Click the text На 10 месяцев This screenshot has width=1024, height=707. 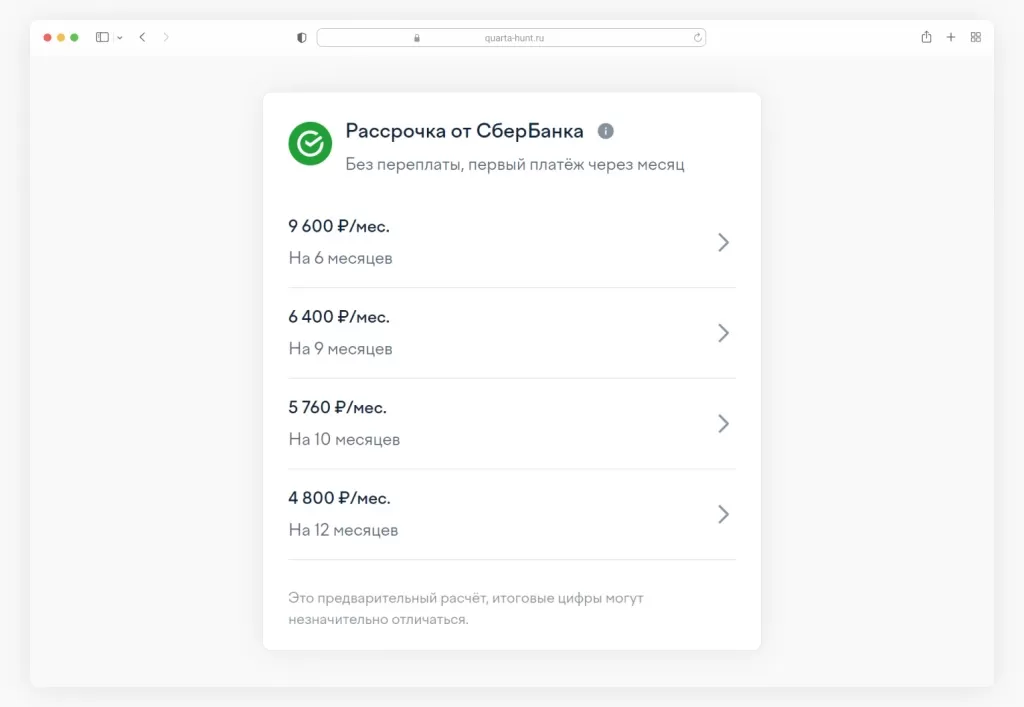[x=344, y=440]
